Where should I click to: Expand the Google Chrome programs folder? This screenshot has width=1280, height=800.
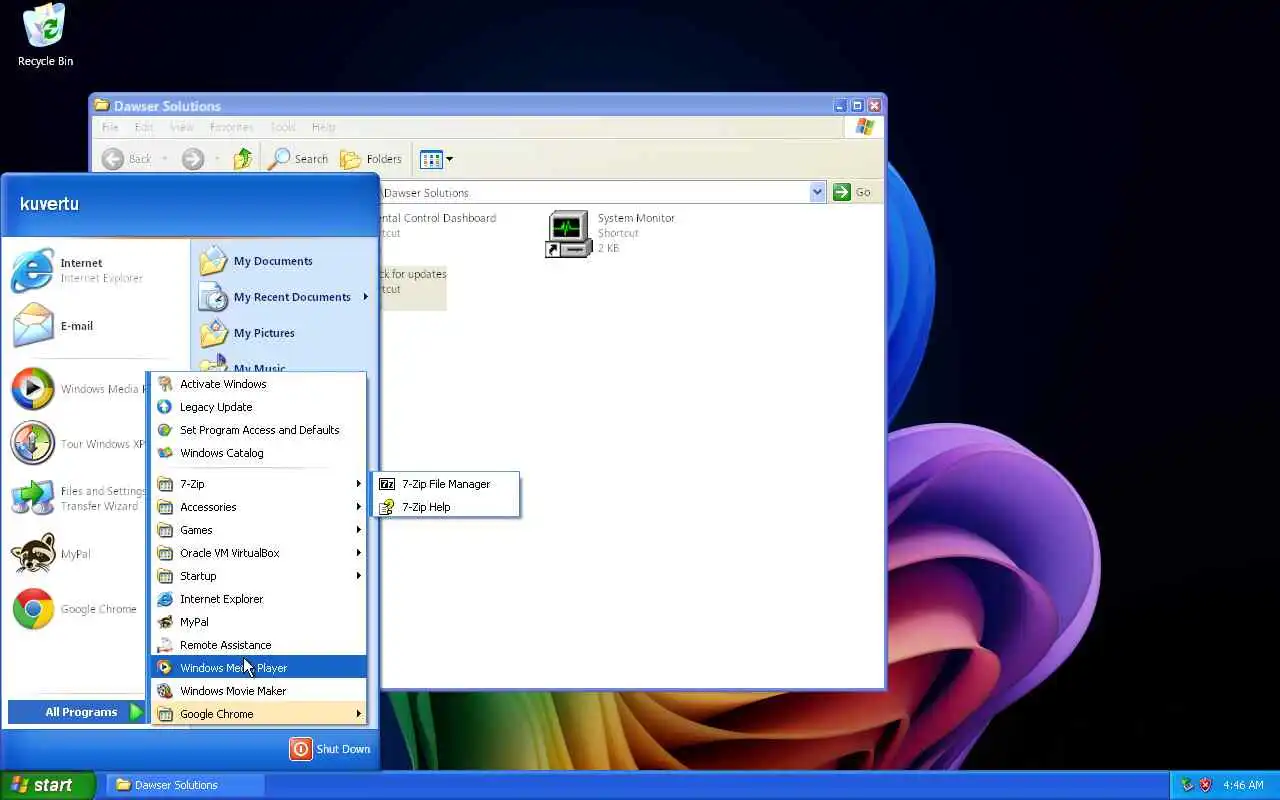click(x=259, y=714)
